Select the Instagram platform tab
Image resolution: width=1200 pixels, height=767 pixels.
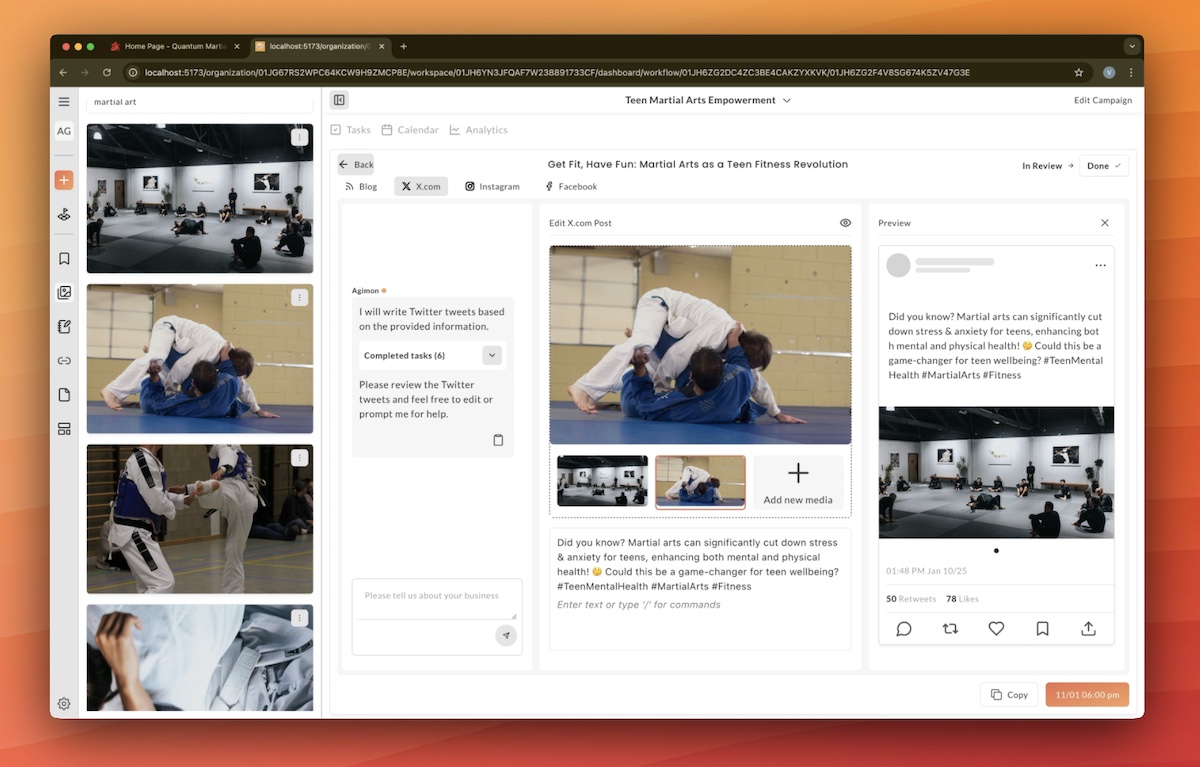coord(492,186)
